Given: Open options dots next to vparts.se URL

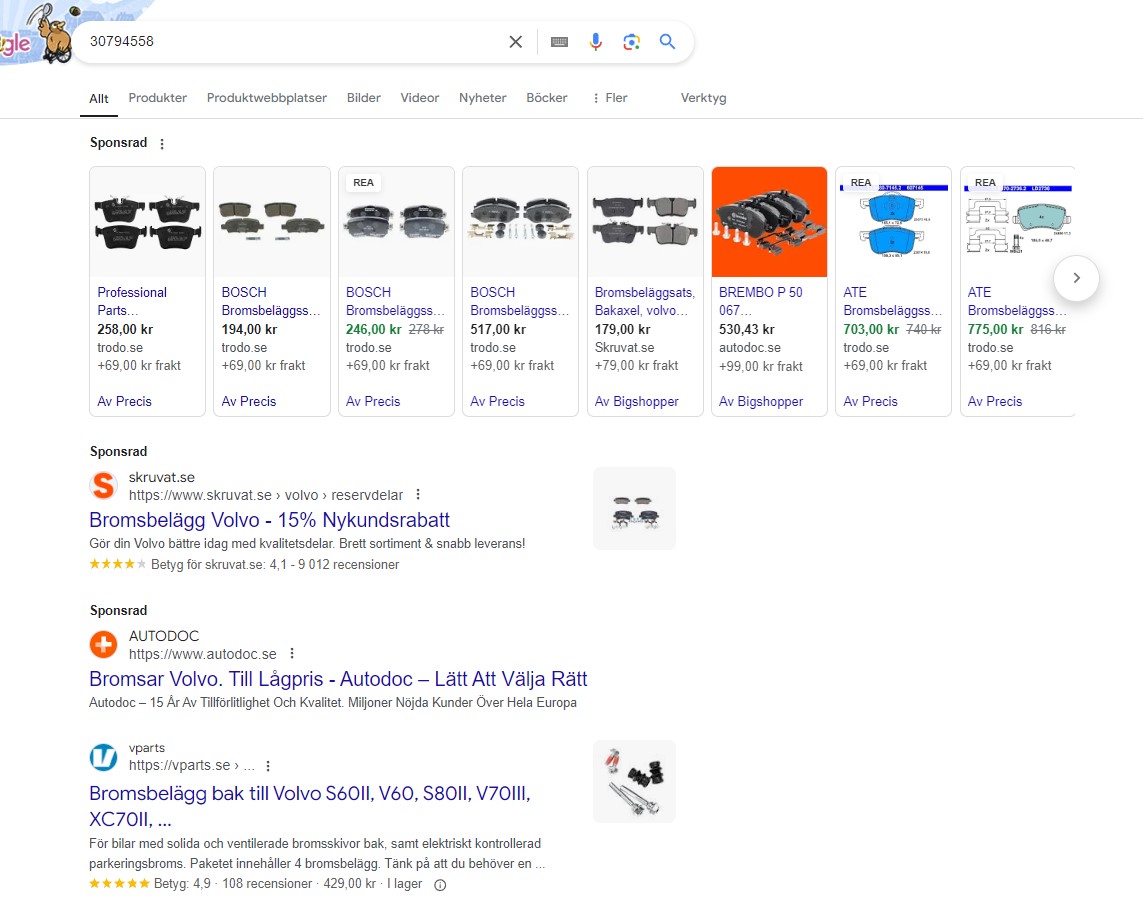Looking at the screenshot, I should 268,766.
